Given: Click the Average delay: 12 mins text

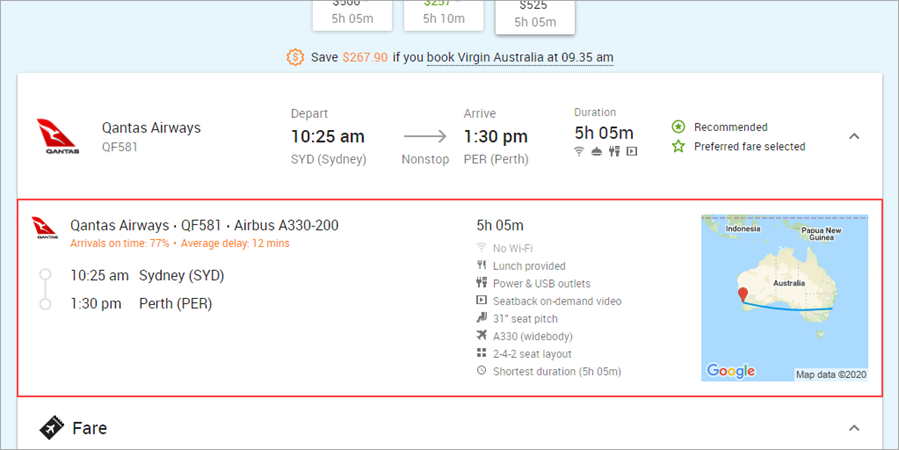Looking at the screenshot, I should [x=235, y=243].
